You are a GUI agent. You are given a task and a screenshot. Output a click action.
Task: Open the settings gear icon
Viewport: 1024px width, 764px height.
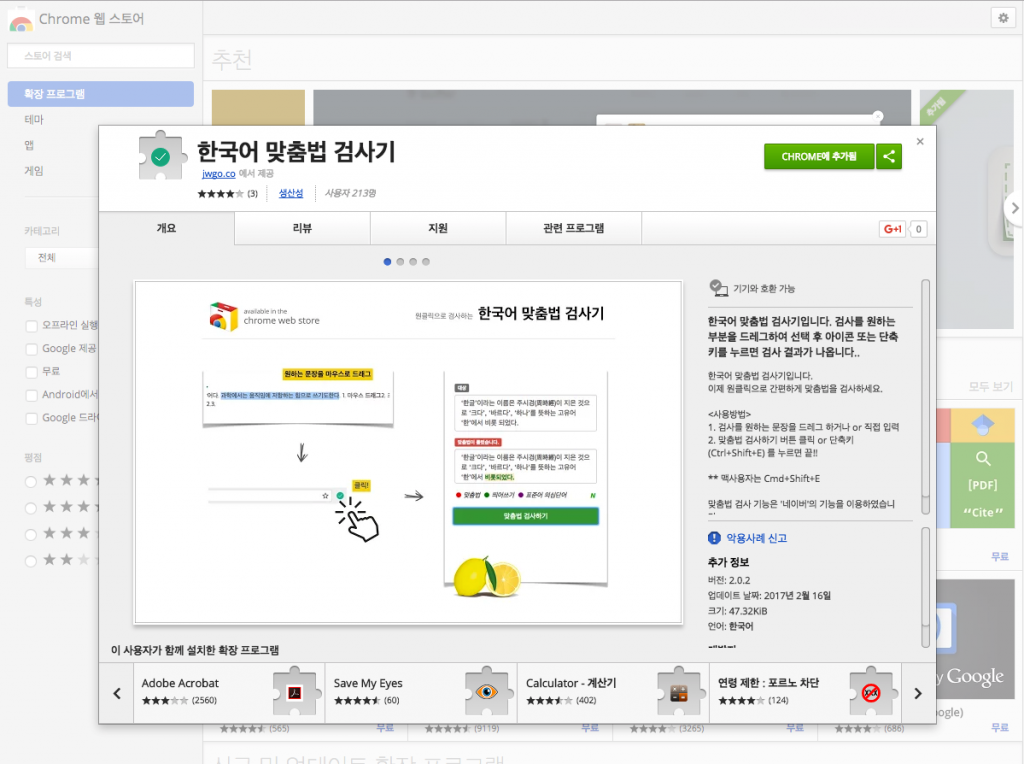[1003, 18]
